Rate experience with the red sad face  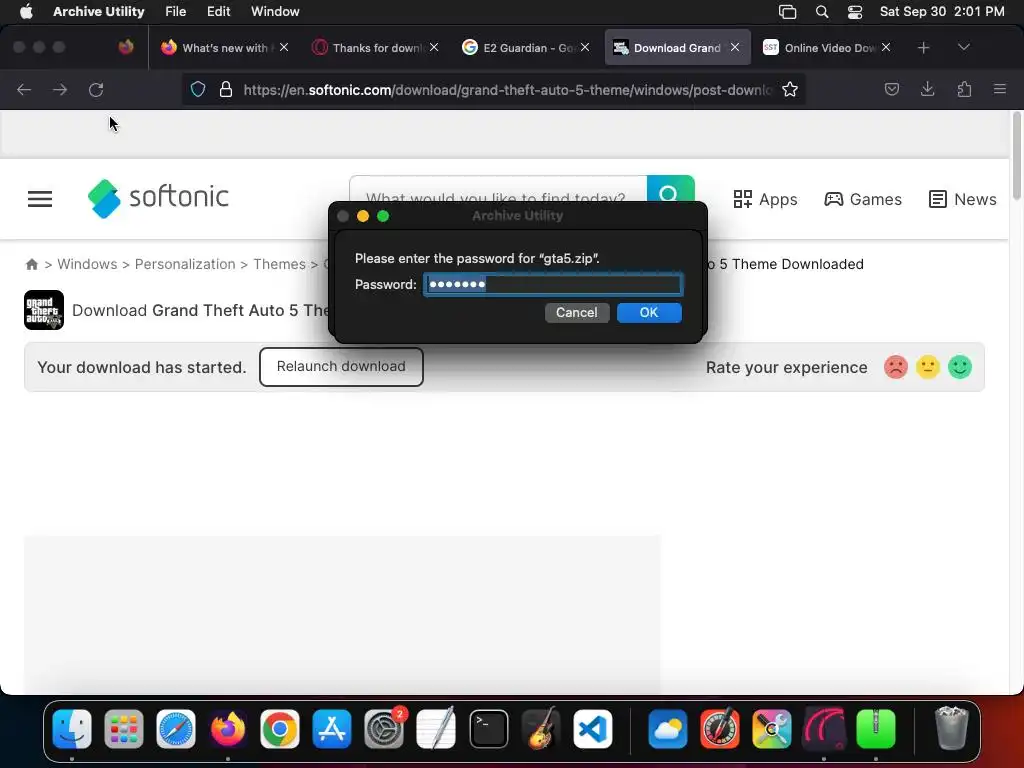click(895, 367)
